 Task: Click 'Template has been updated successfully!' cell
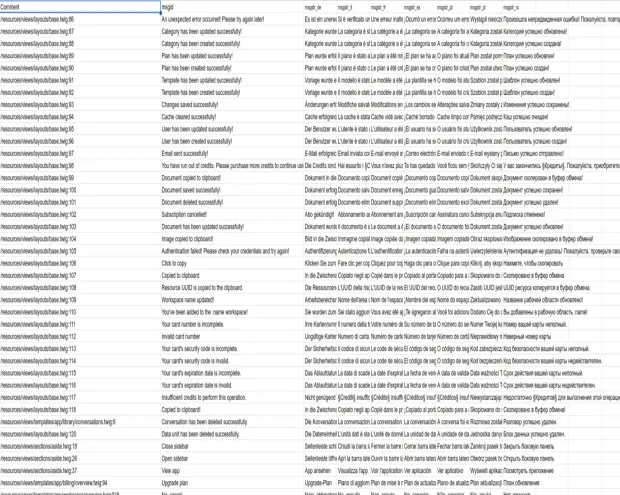pyautogui.click(x=232, y=80)
